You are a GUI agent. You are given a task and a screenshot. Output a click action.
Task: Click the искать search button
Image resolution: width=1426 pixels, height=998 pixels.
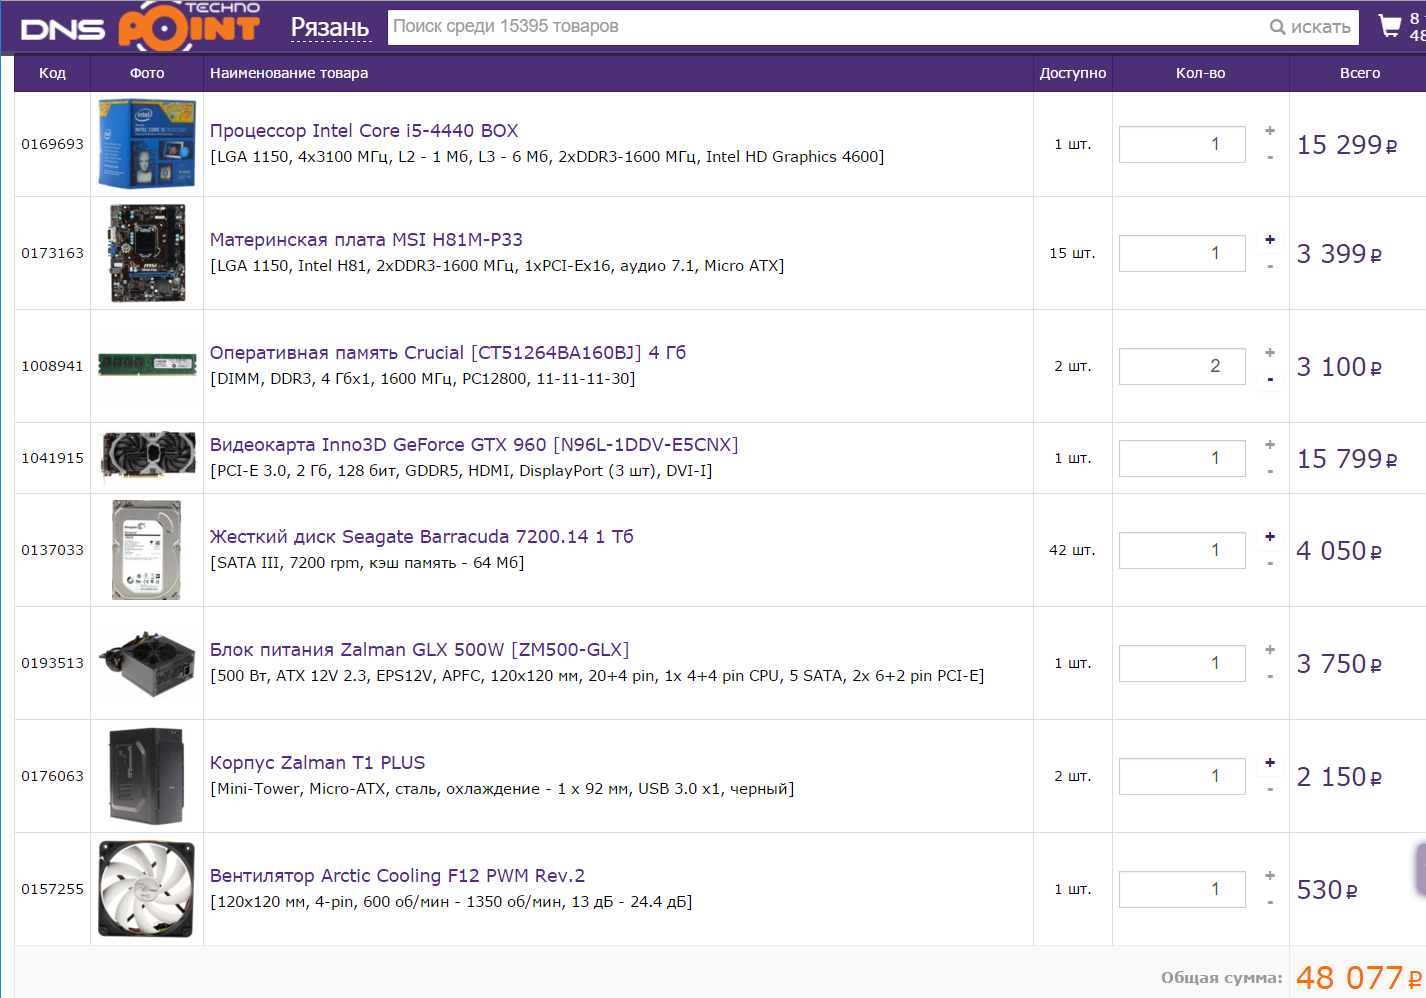click(x=1310, y=27)
